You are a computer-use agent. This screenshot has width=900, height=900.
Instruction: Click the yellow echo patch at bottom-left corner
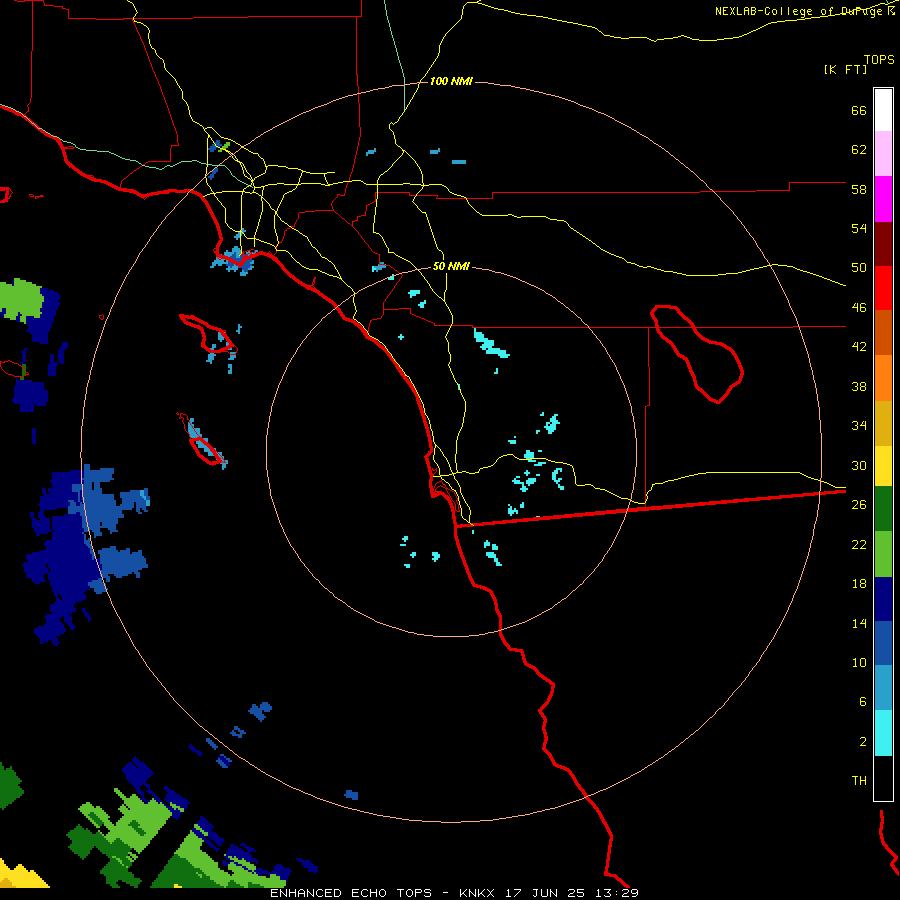(x=22, y=875)
